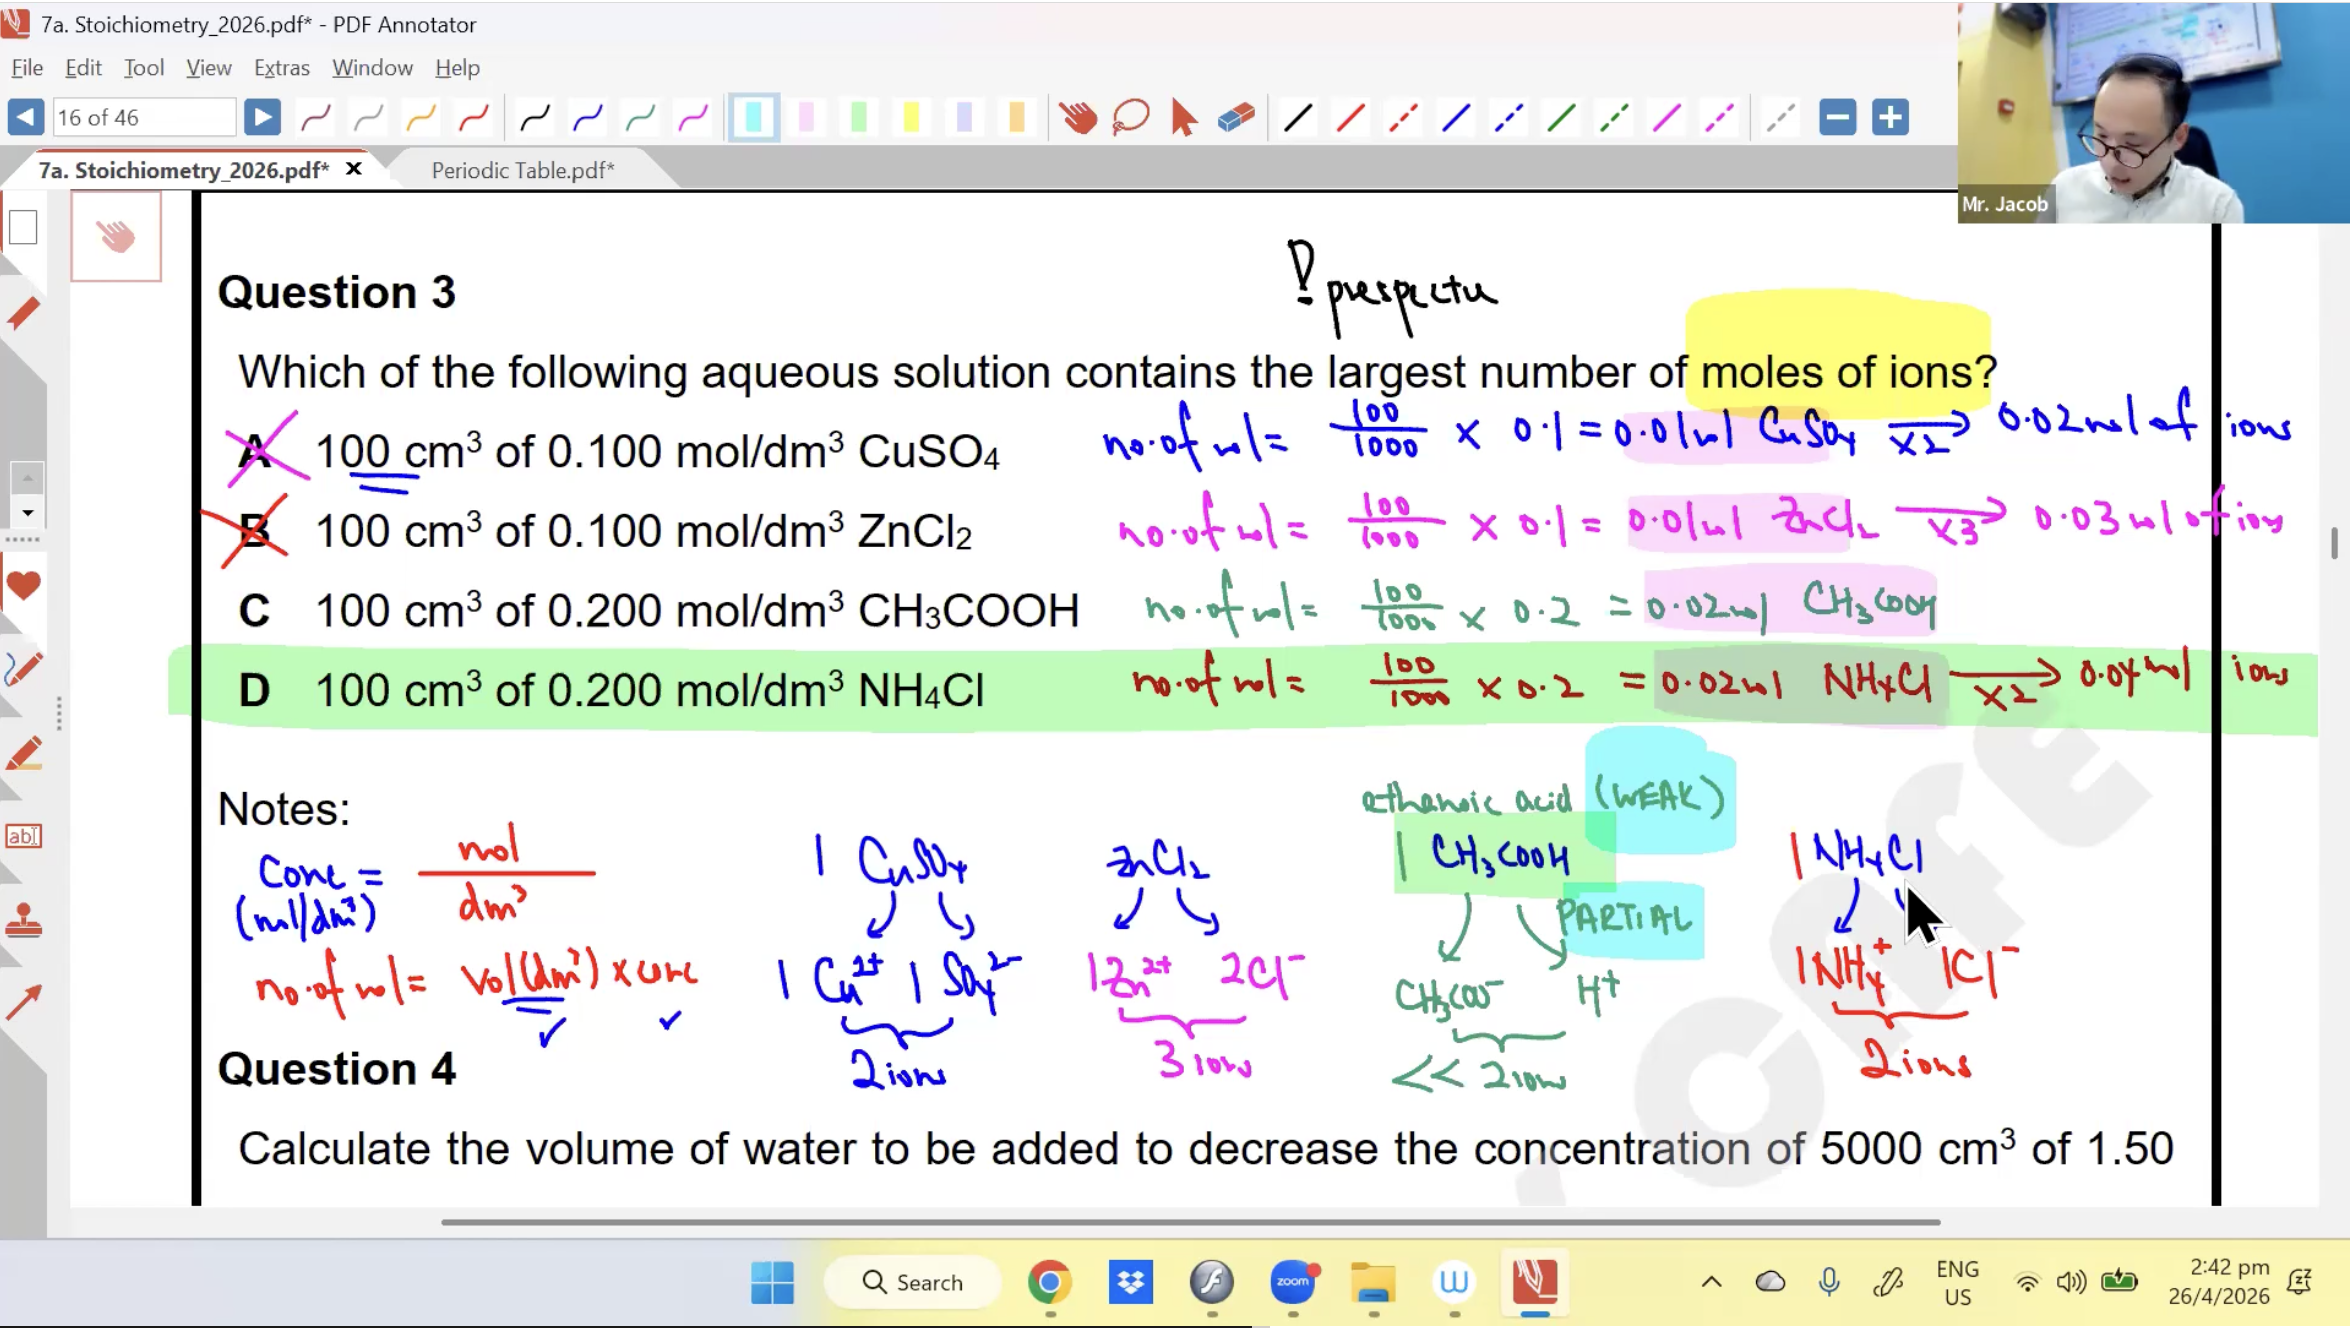Open the Extras menu
The image size is (2350, 1328).
[x=281, y=67]
